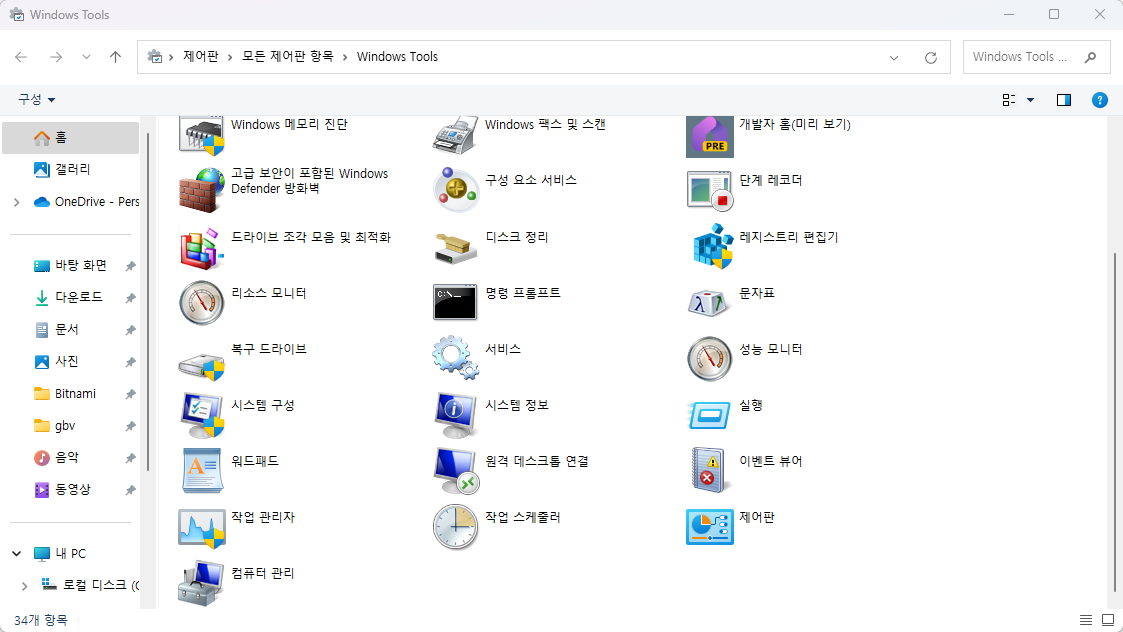Open 갤러리 in navigation pane
The image size is (1123, 632).
[70, 169]
